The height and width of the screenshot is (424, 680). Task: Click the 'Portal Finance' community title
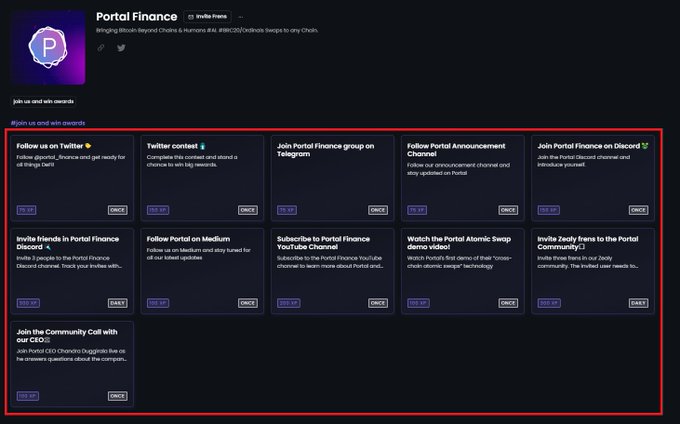coord(137,16)
